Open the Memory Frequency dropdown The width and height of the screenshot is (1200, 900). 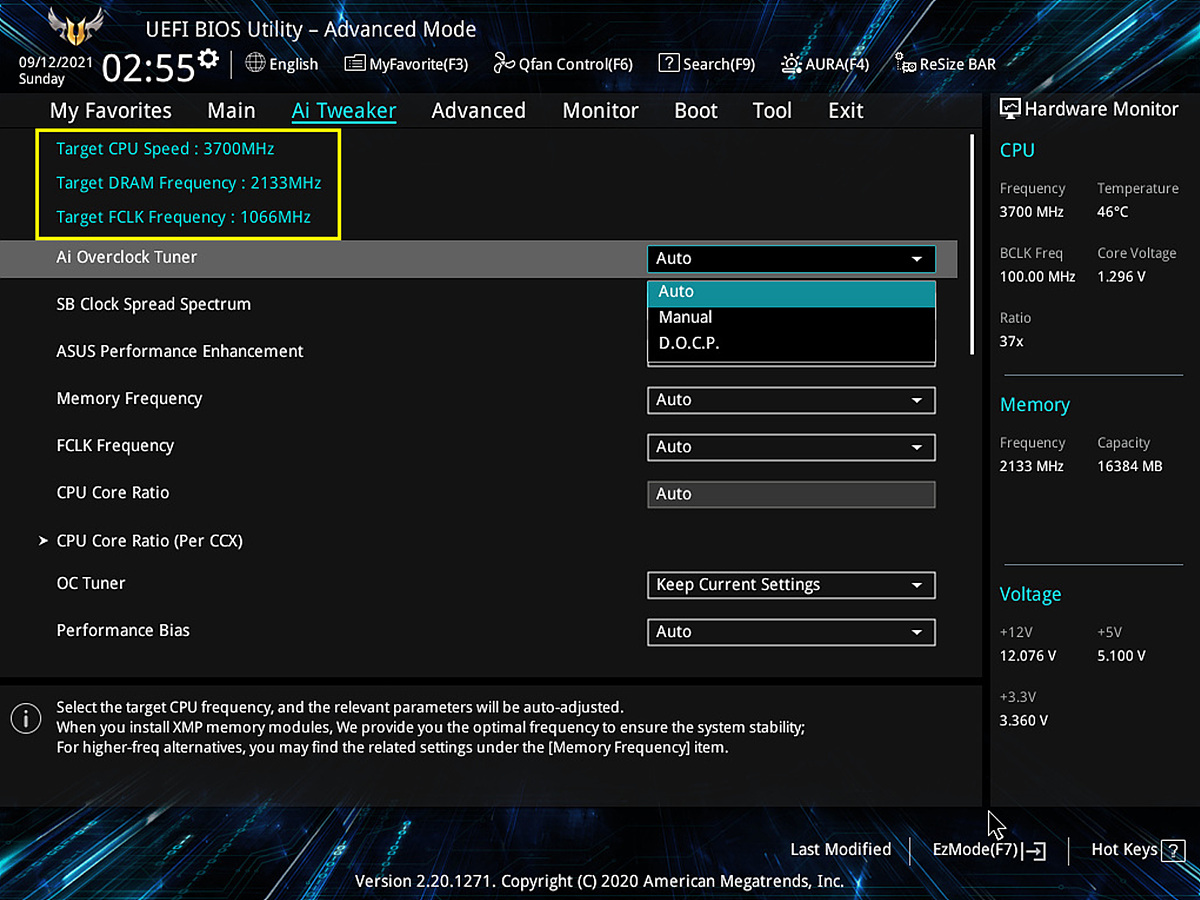pos(791,400)
